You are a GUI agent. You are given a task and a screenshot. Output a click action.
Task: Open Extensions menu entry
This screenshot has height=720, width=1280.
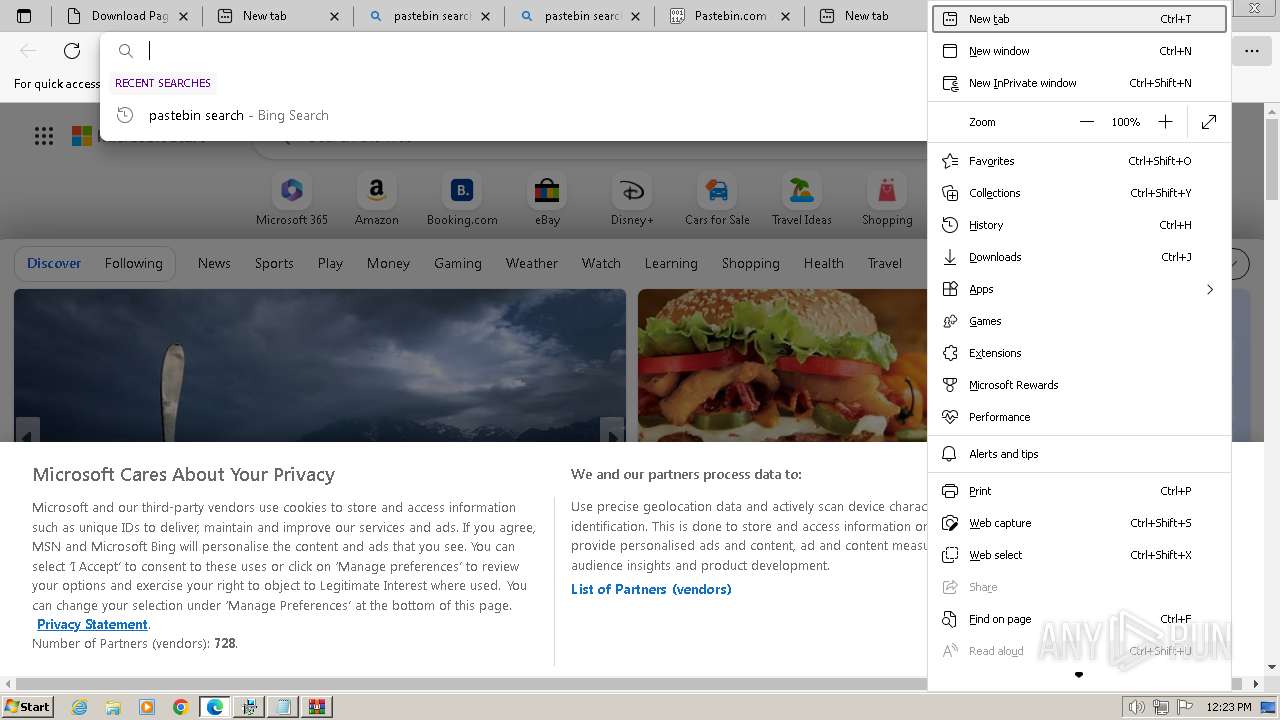point(1079,353)
